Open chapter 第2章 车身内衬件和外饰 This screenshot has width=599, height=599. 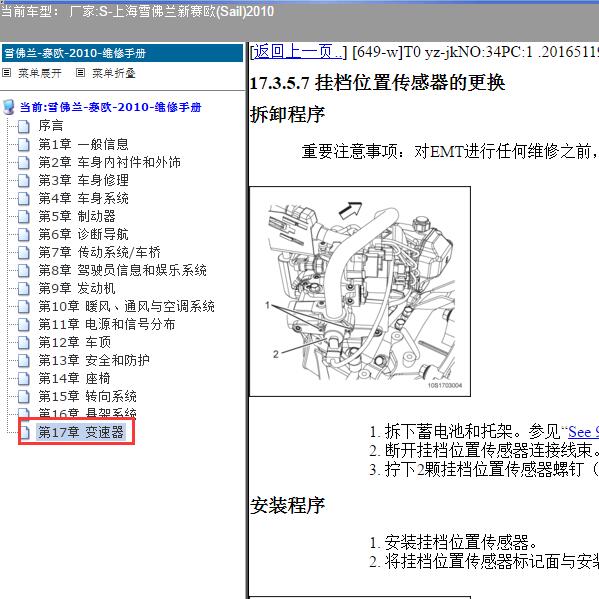click(x=109, y=162)
